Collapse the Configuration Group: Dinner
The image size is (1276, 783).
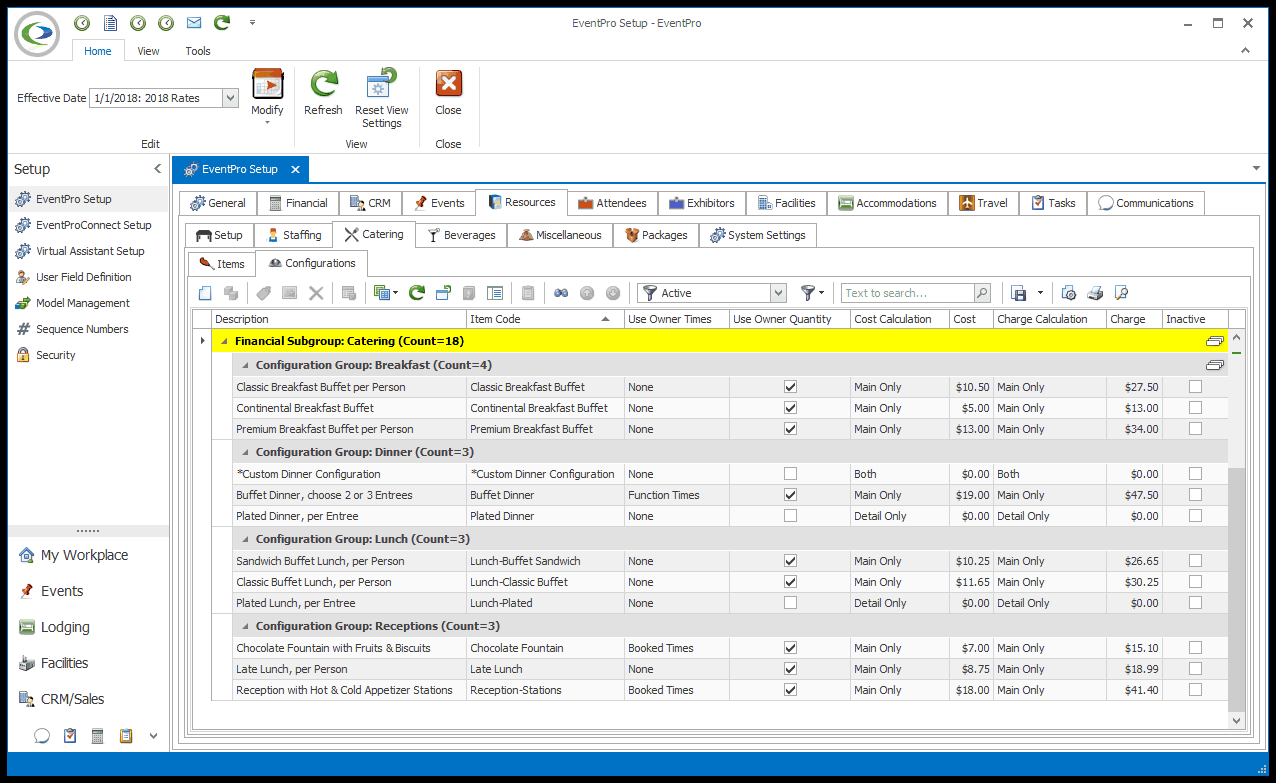243,453
